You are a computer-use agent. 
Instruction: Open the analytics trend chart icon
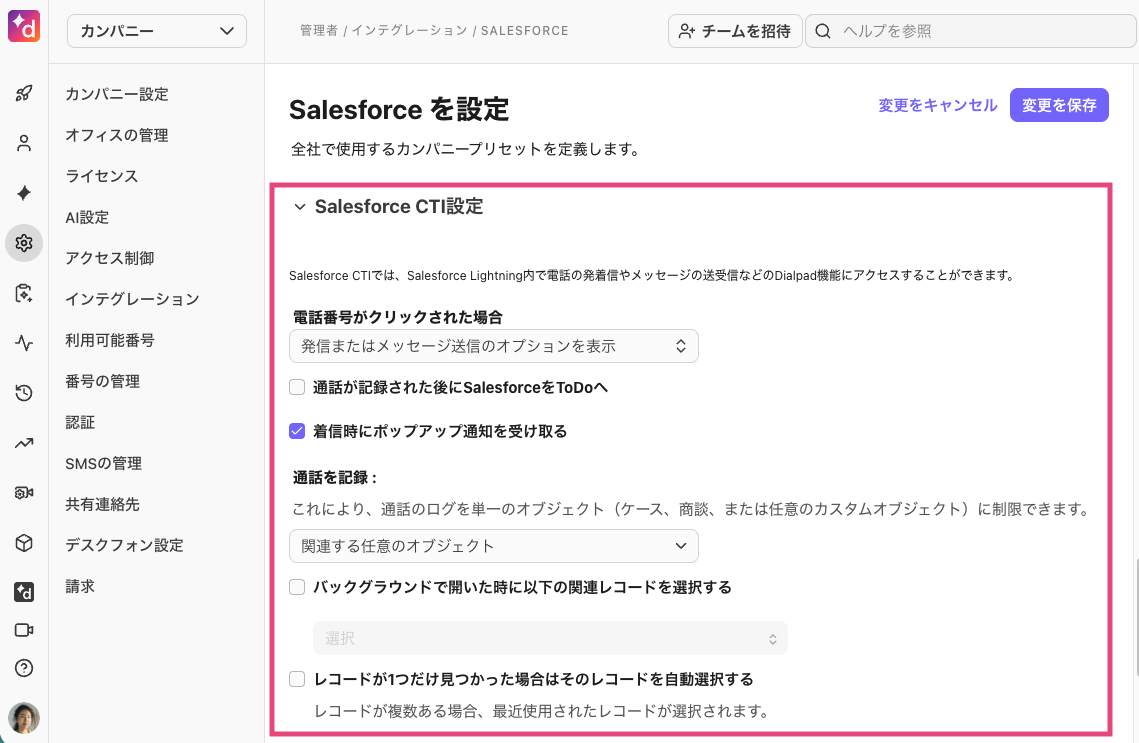(x=23, y=443)
